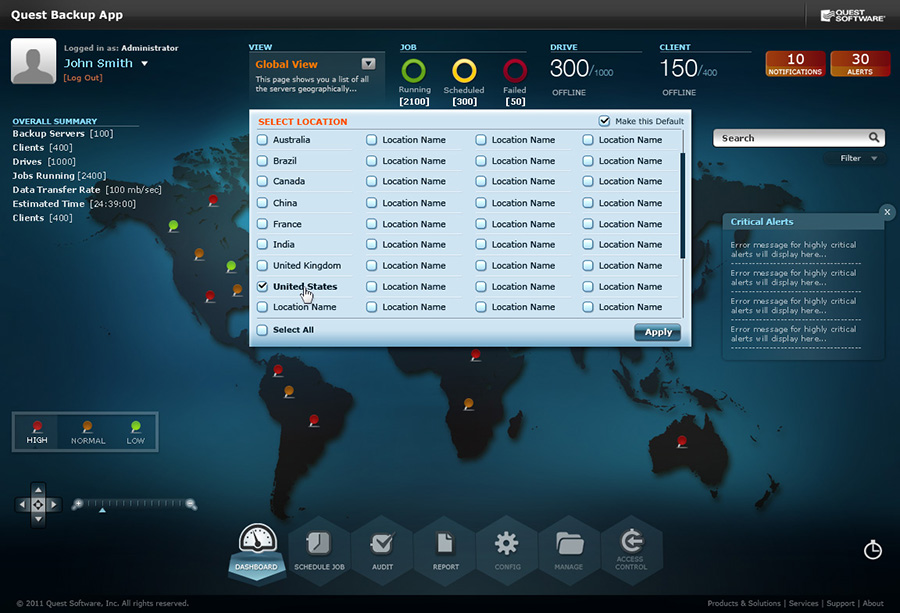
Task: Check the United Kingdom checkbox
Action: (262, 266)
